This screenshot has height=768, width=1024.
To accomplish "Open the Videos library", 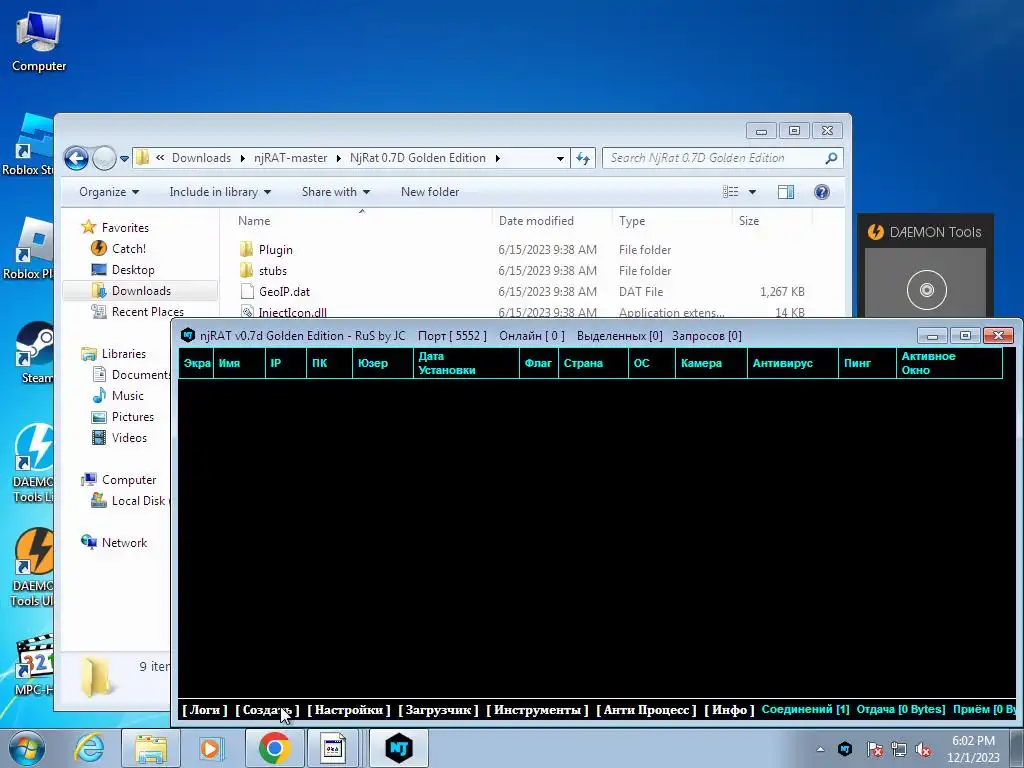I will [x=129, y=438].
